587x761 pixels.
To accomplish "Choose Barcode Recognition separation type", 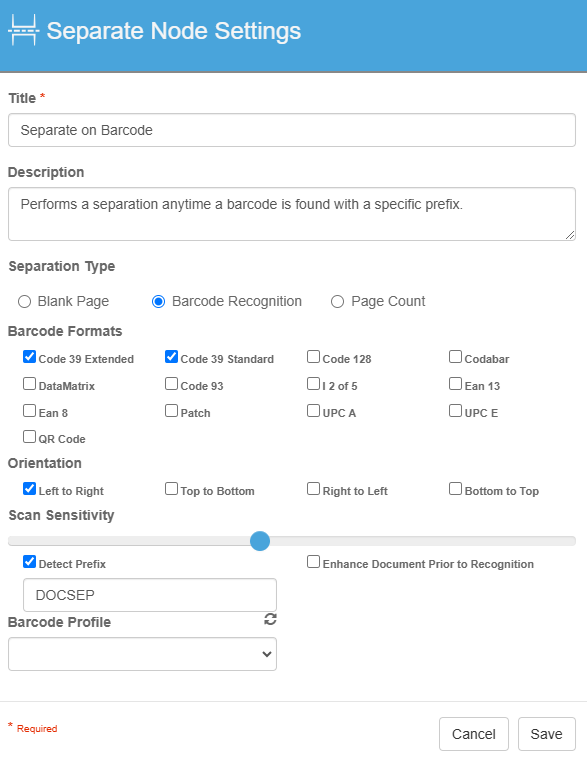I will pos(158,301).
